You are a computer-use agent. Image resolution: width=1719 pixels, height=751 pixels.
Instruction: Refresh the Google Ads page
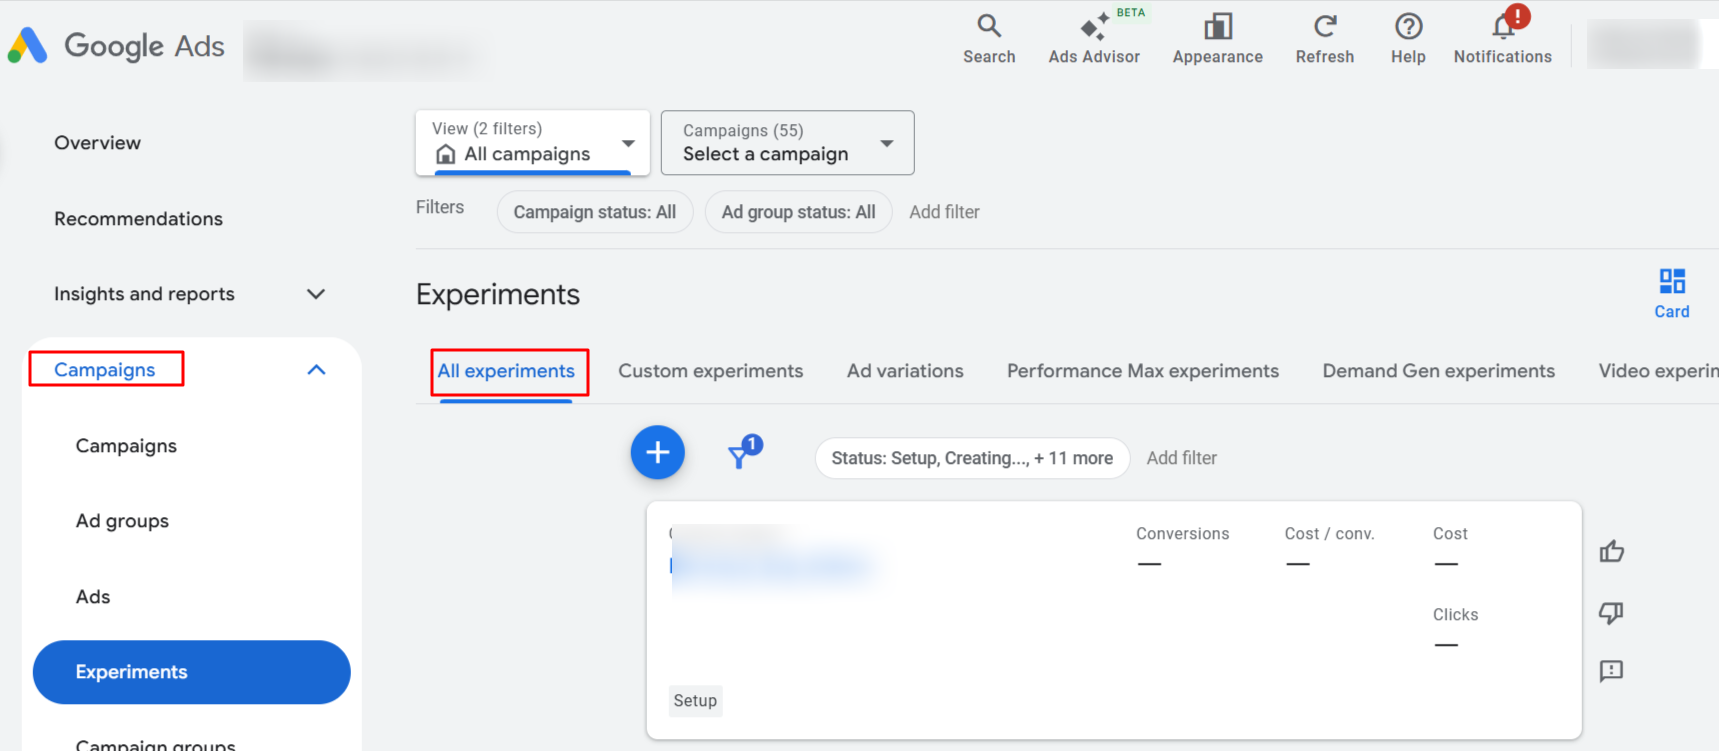click(1324, 39)
